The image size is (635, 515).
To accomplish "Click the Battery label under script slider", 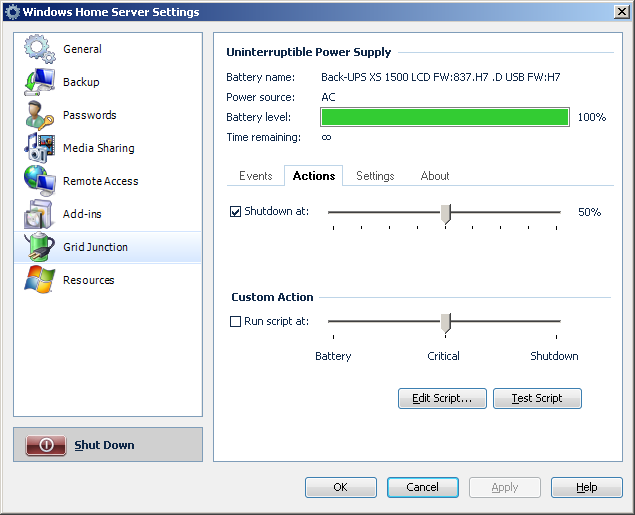I will pyautogui.click(x=333, y=356).
